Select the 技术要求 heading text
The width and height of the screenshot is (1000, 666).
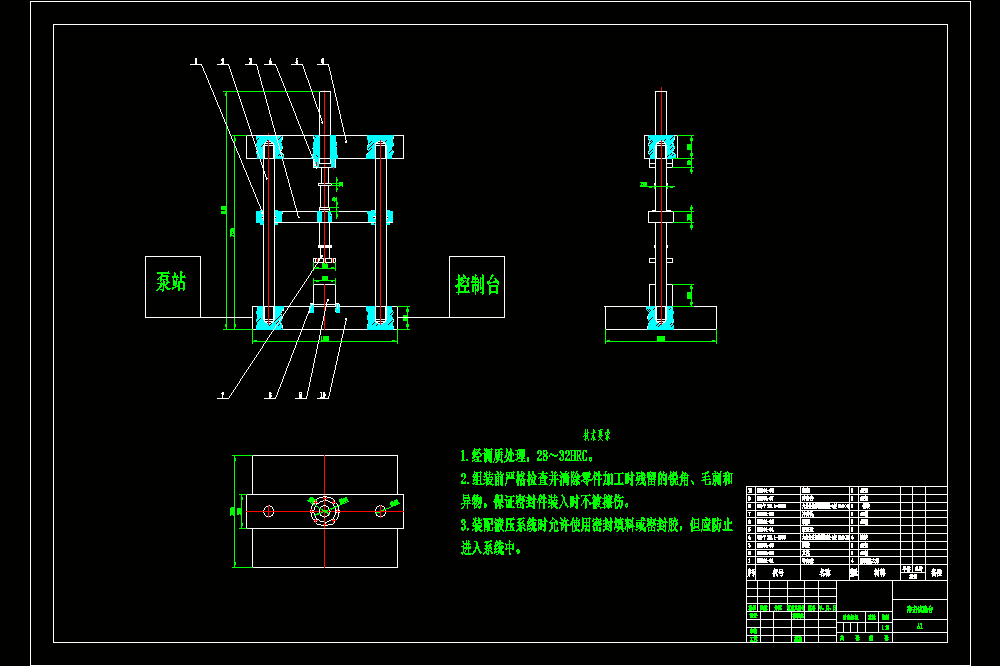tap(596, 435)
